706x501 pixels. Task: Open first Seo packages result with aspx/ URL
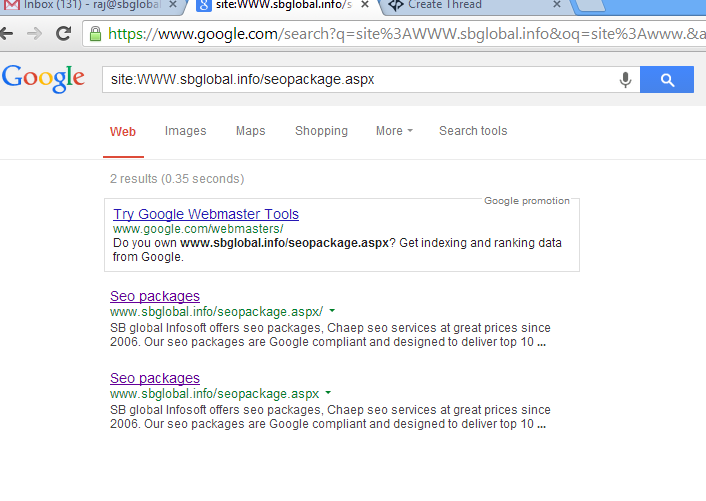point(155,297)
